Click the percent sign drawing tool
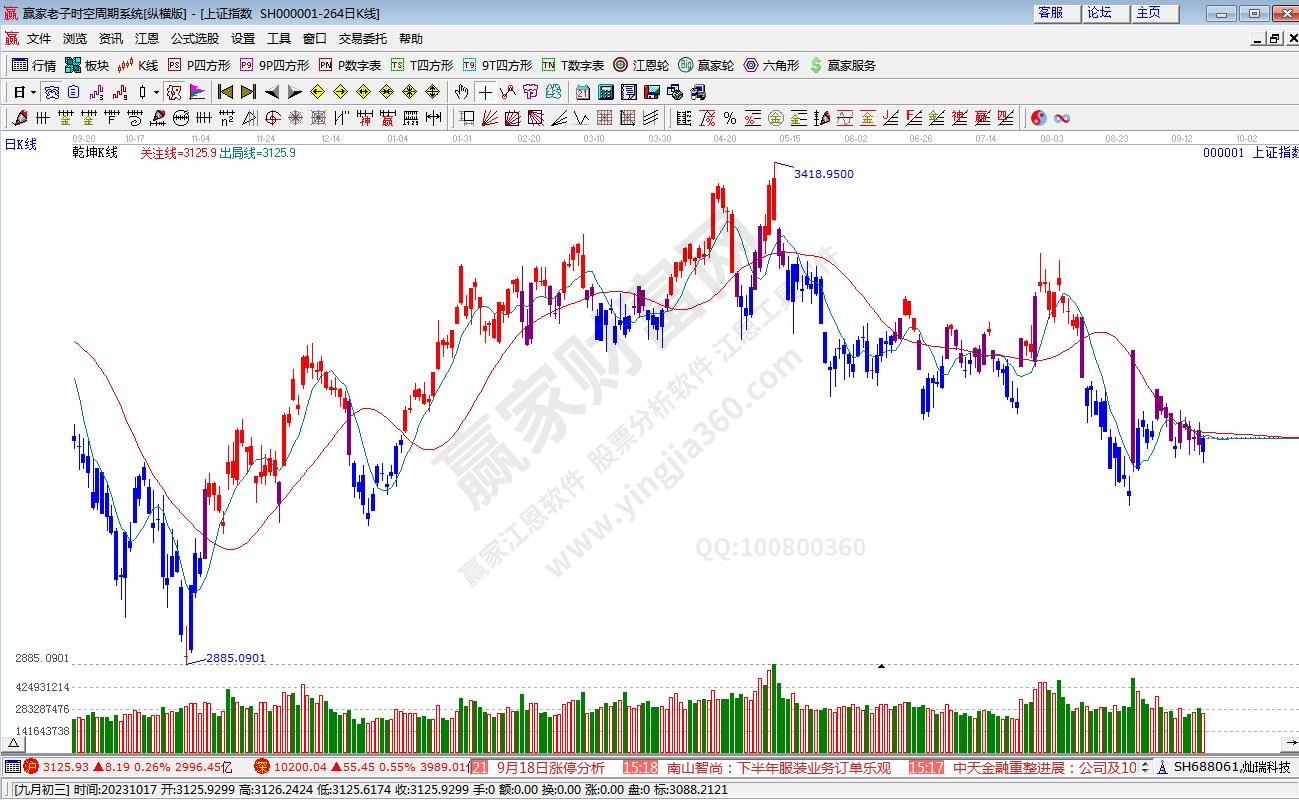 tap(730, 118)
